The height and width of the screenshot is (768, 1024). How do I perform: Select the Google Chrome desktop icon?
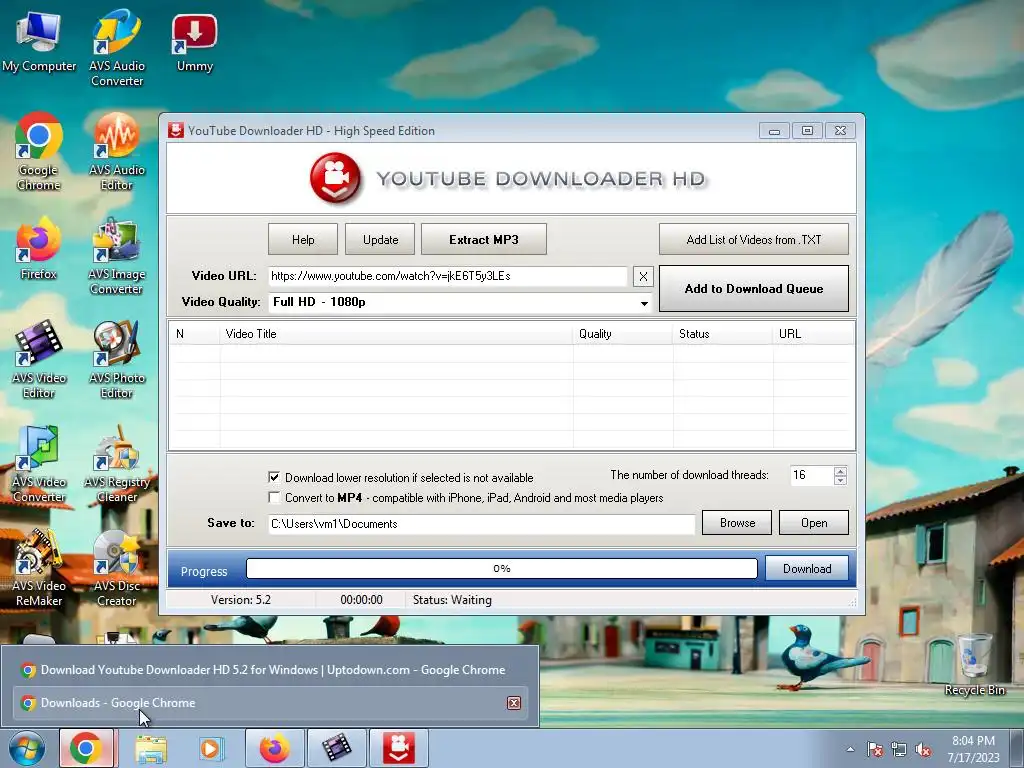[x=39, y=152]
